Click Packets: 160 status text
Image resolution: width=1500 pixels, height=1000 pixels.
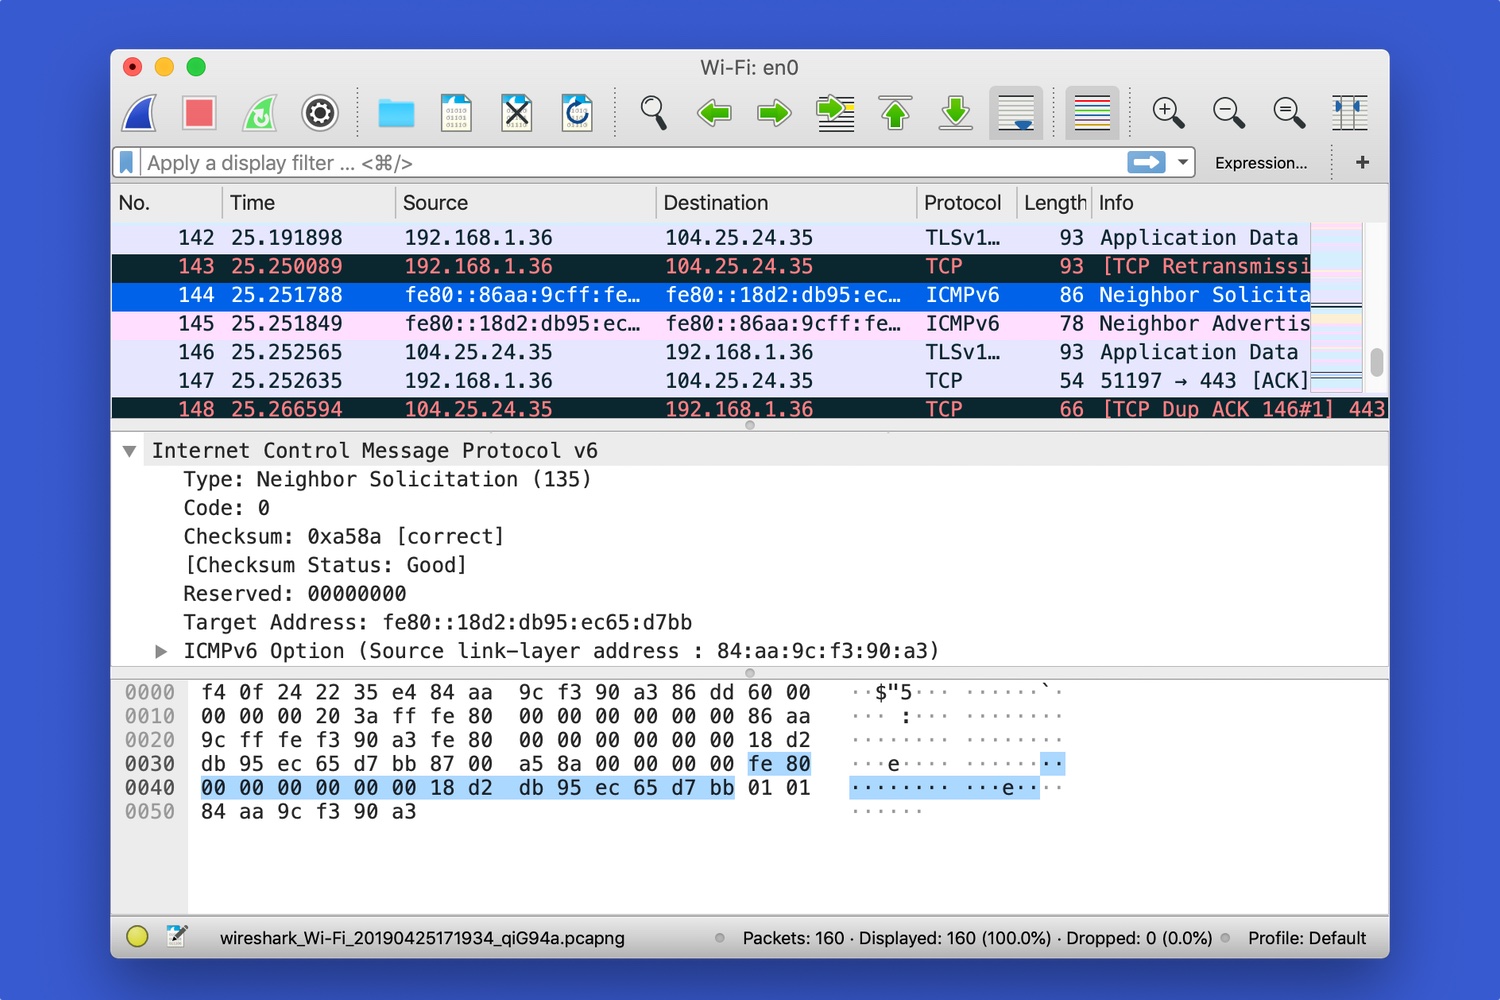click(793, 938)
